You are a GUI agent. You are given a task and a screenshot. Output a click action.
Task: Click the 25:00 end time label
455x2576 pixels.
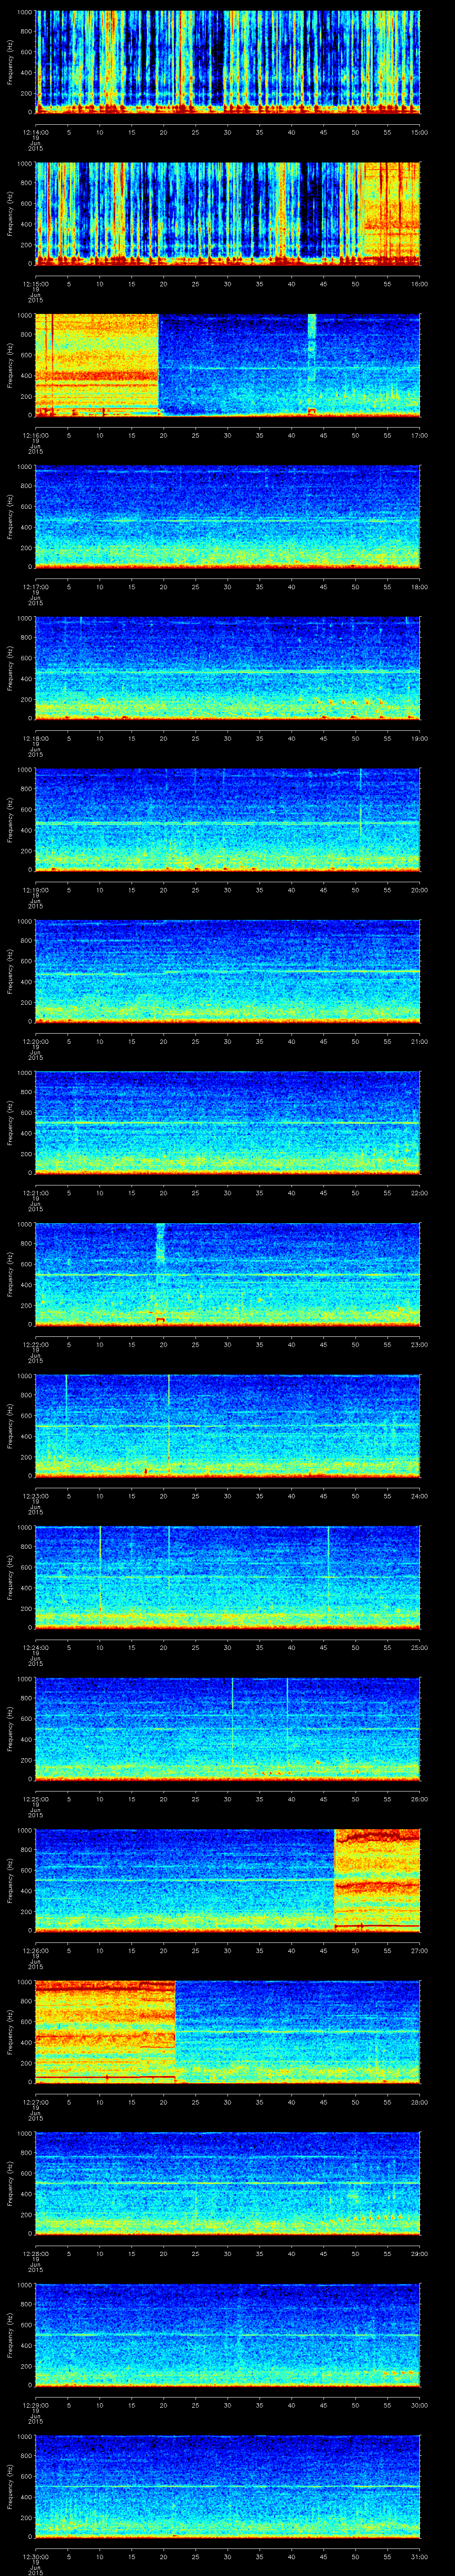pyautogui.click(x=420, y=1648)
